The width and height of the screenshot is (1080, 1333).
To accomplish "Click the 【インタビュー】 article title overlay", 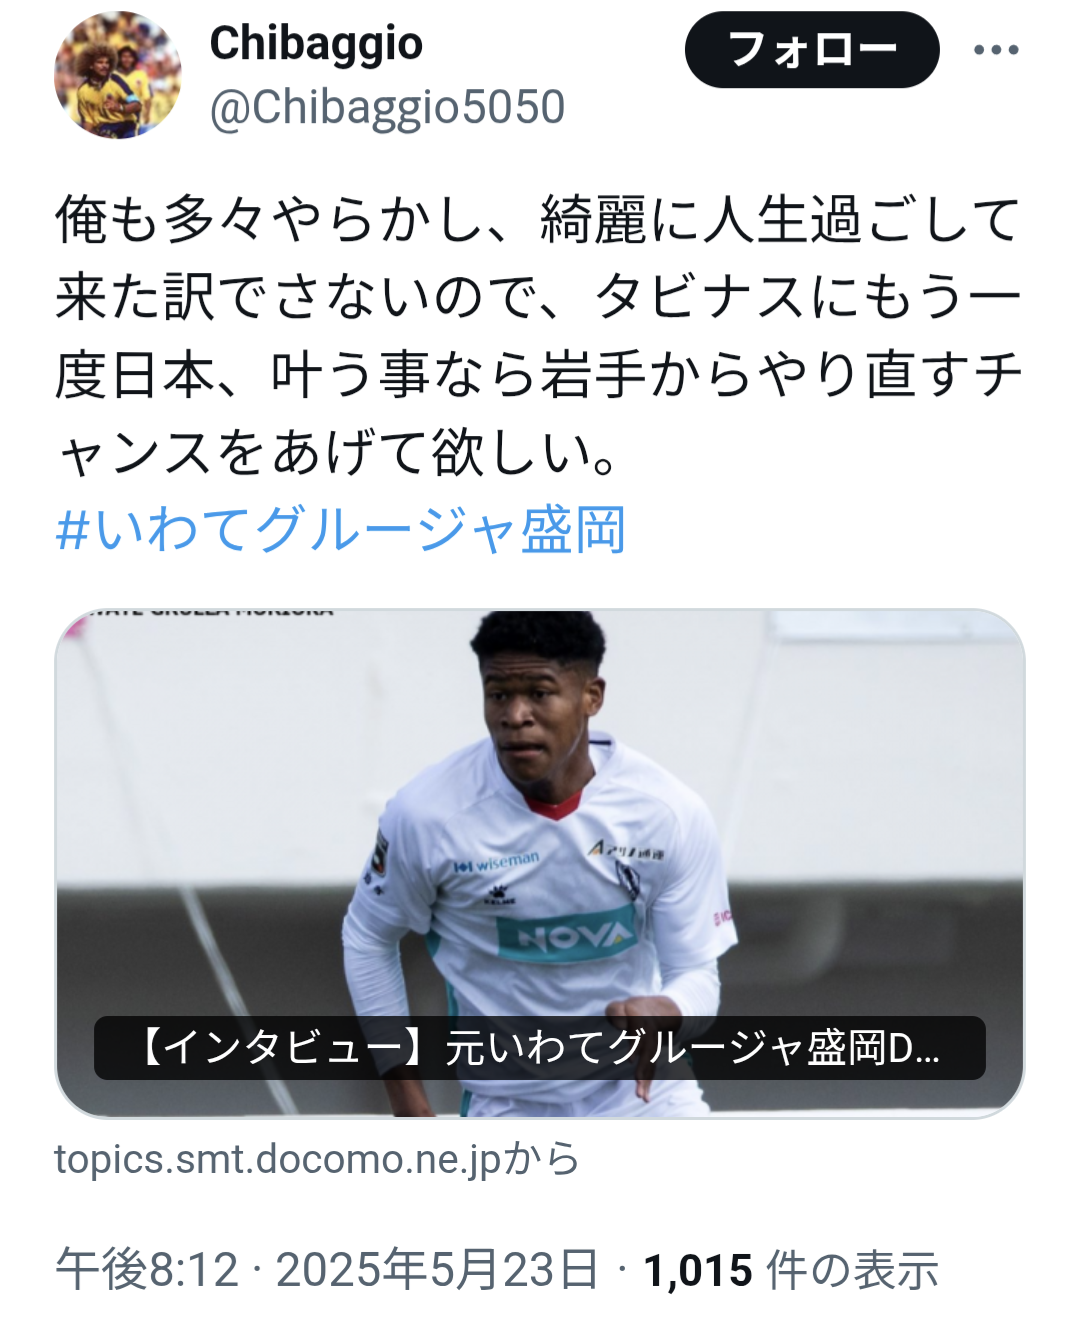I will (540, 1048).
